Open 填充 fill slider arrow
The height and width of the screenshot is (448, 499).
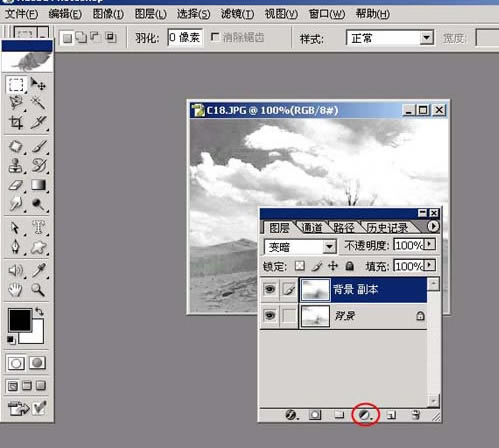tap(430, 265)
